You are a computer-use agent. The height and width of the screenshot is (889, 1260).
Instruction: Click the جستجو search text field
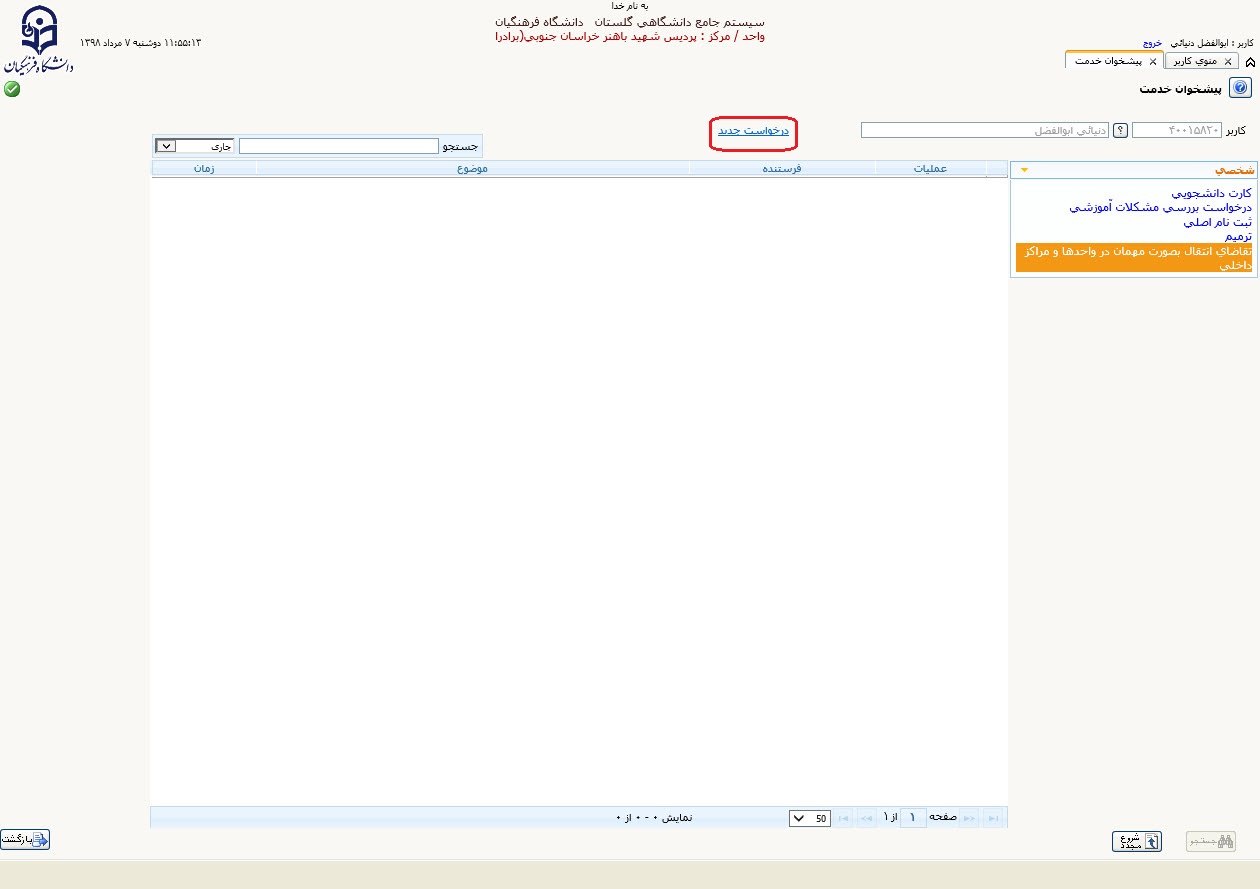tap(338, 146)
